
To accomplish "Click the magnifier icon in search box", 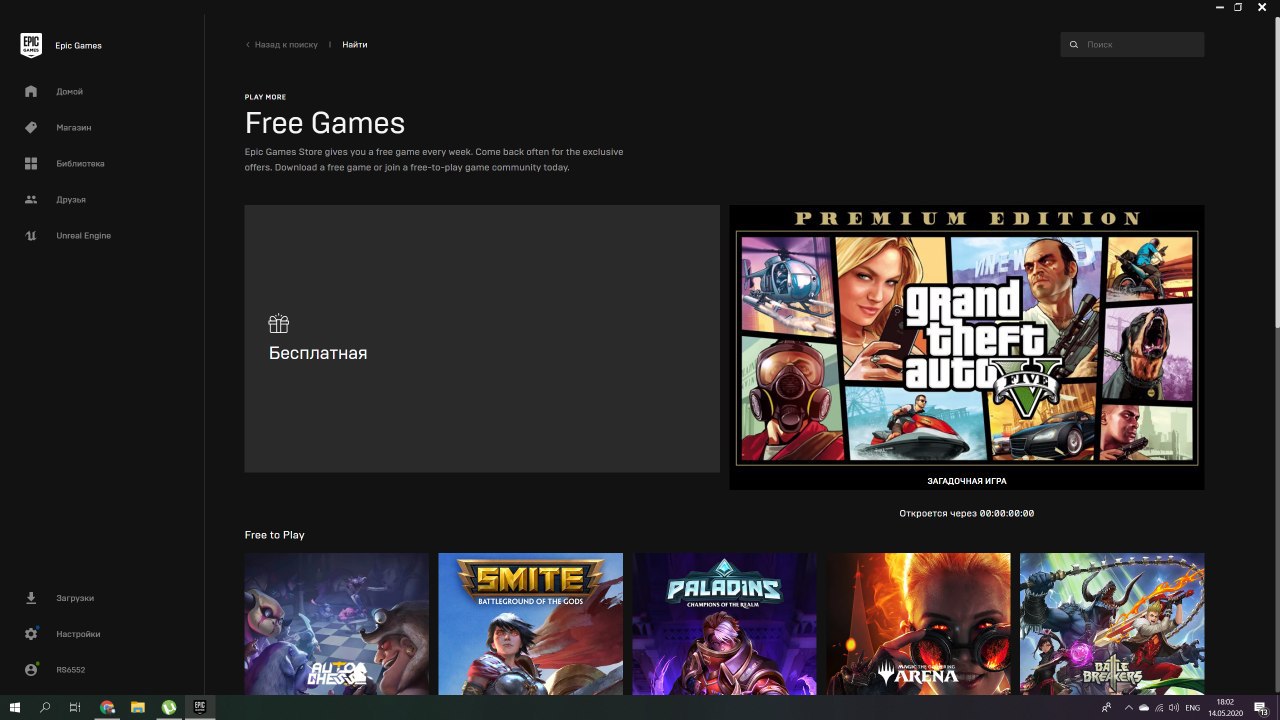I will pyautogui.click(x=1074, y=45).
